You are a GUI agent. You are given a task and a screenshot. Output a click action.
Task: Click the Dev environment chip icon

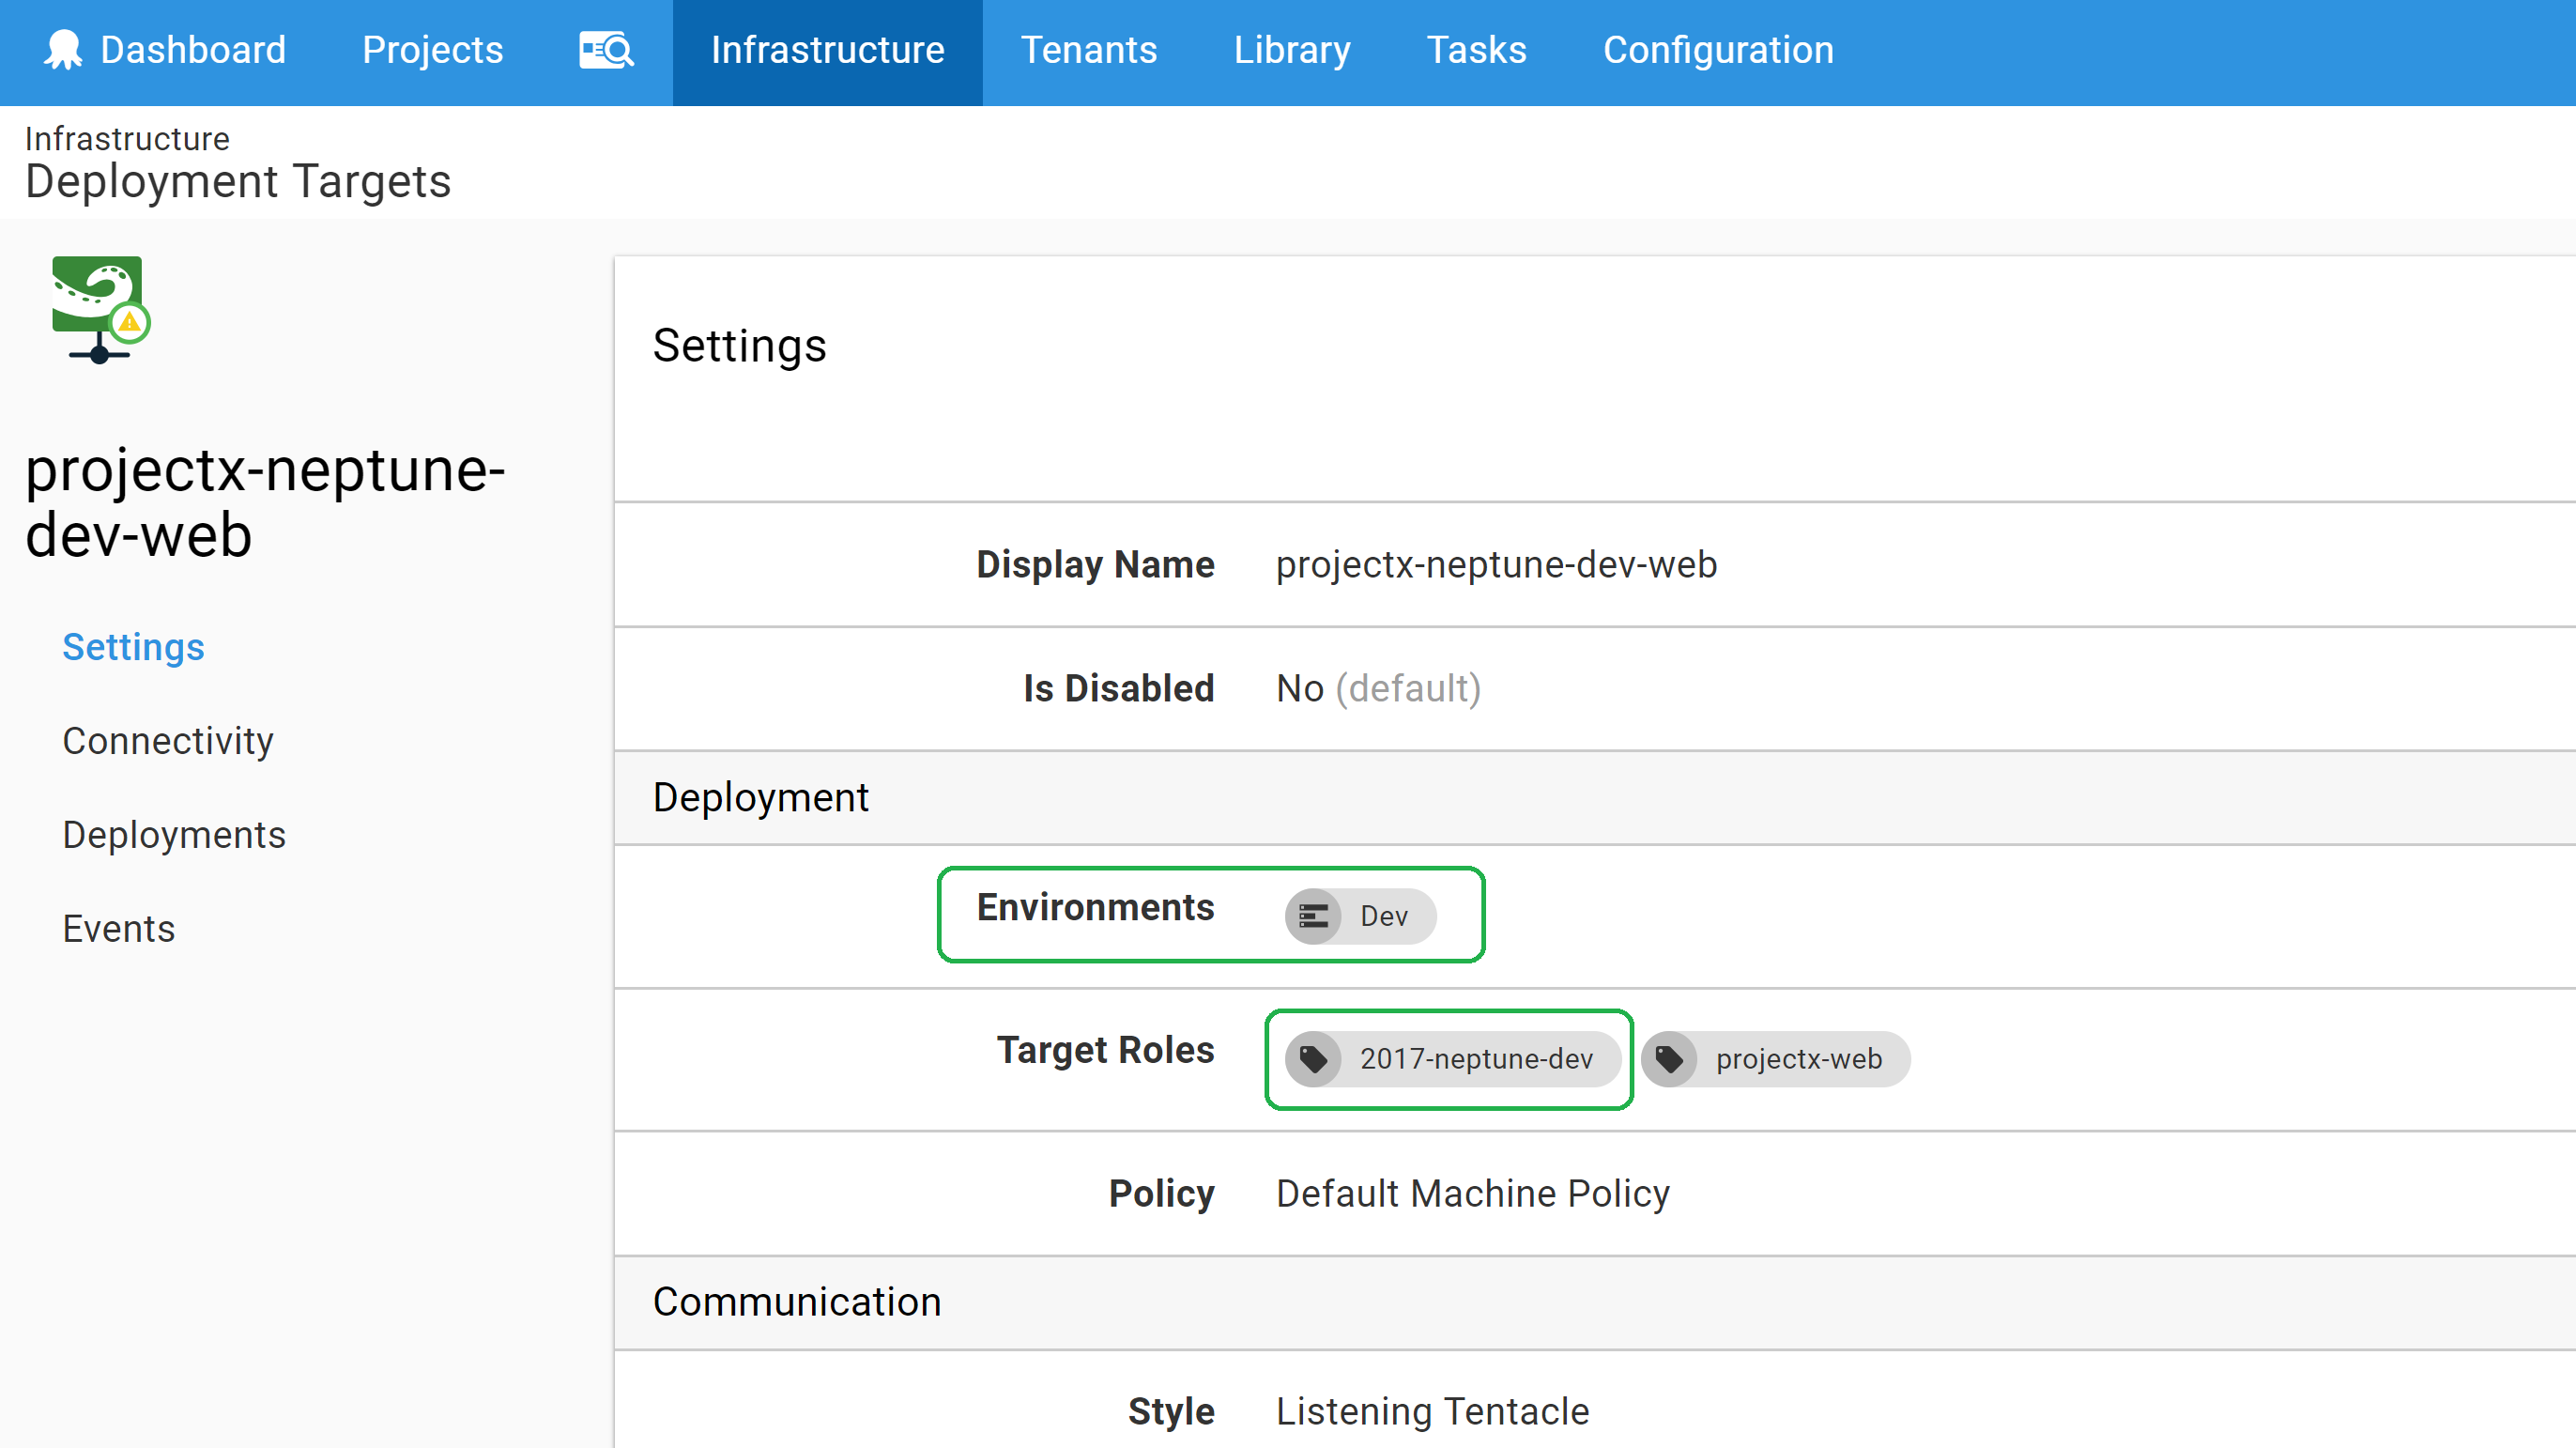tap(1313, 916)
